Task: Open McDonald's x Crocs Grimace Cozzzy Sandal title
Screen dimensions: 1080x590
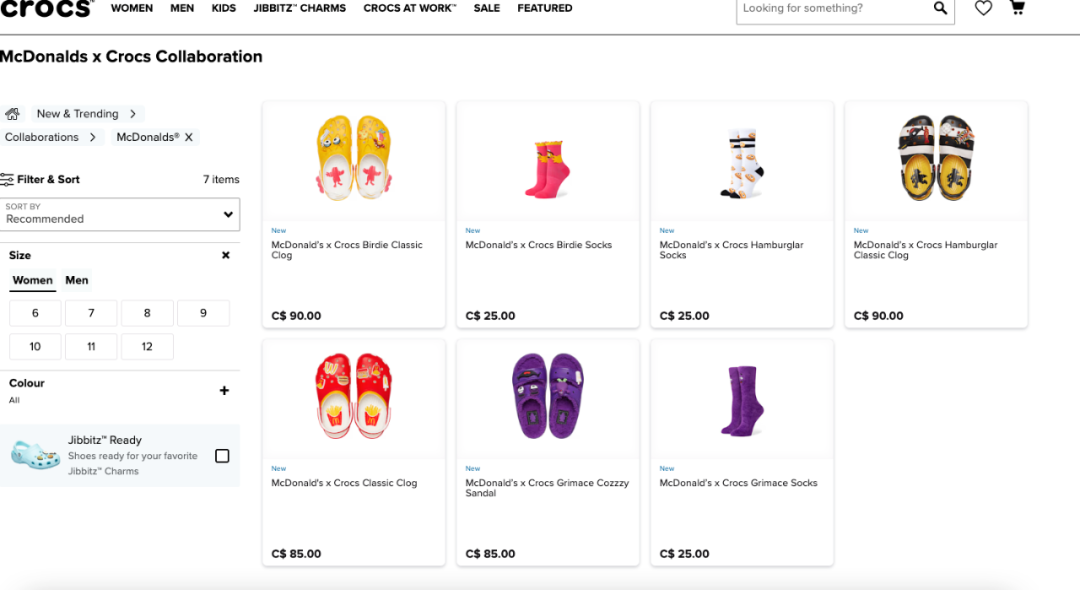Action: pyautogui.click(x=548, y=488)
